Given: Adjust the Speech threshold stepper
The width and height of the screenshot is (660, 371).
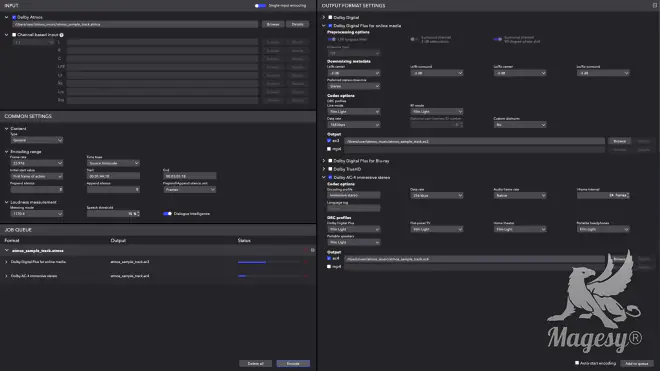Looking at the screenshot, I should tap(138, 214).
